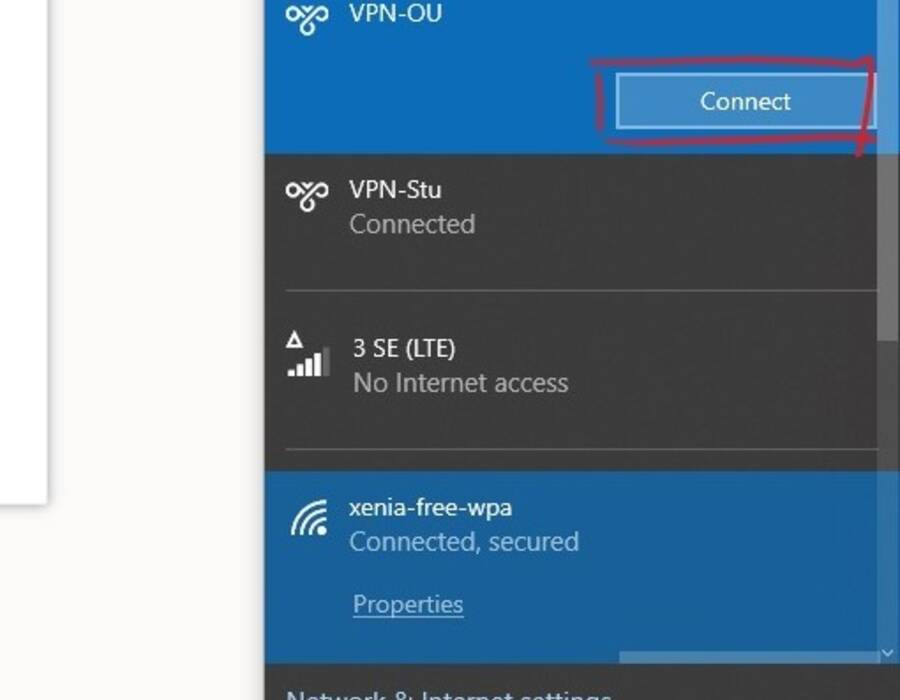Open Network & Internet settings
This screenshot has height=700, width=900.
tap(448, 695)
